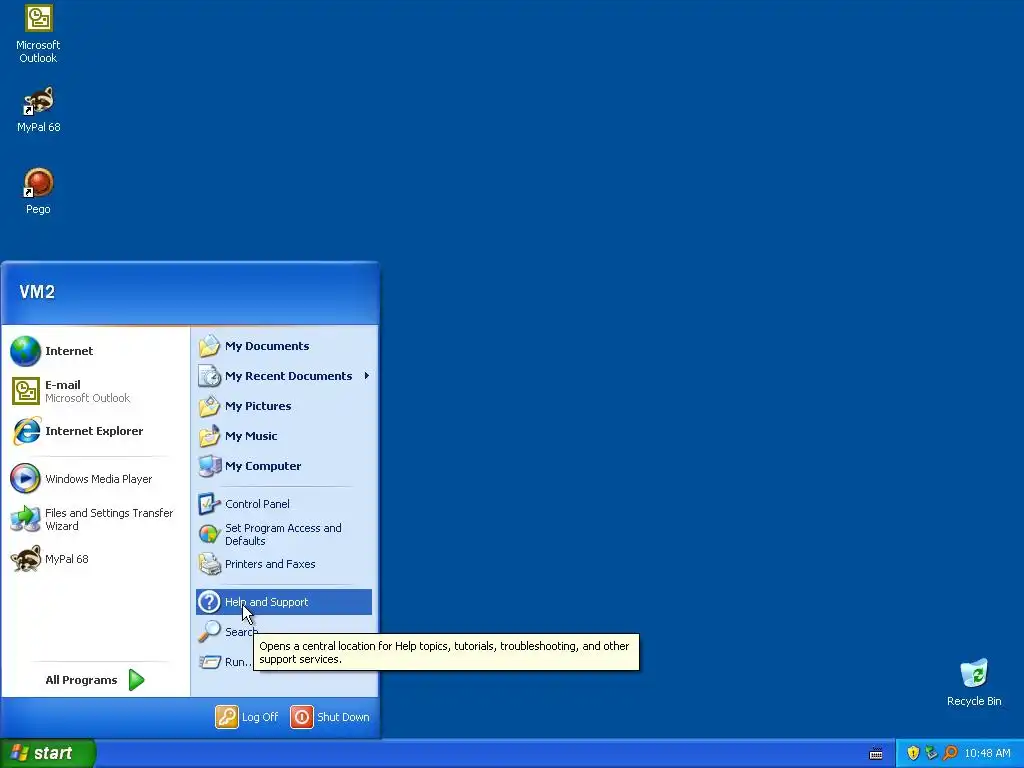Click the network connection tray icon

coord(931,753)
